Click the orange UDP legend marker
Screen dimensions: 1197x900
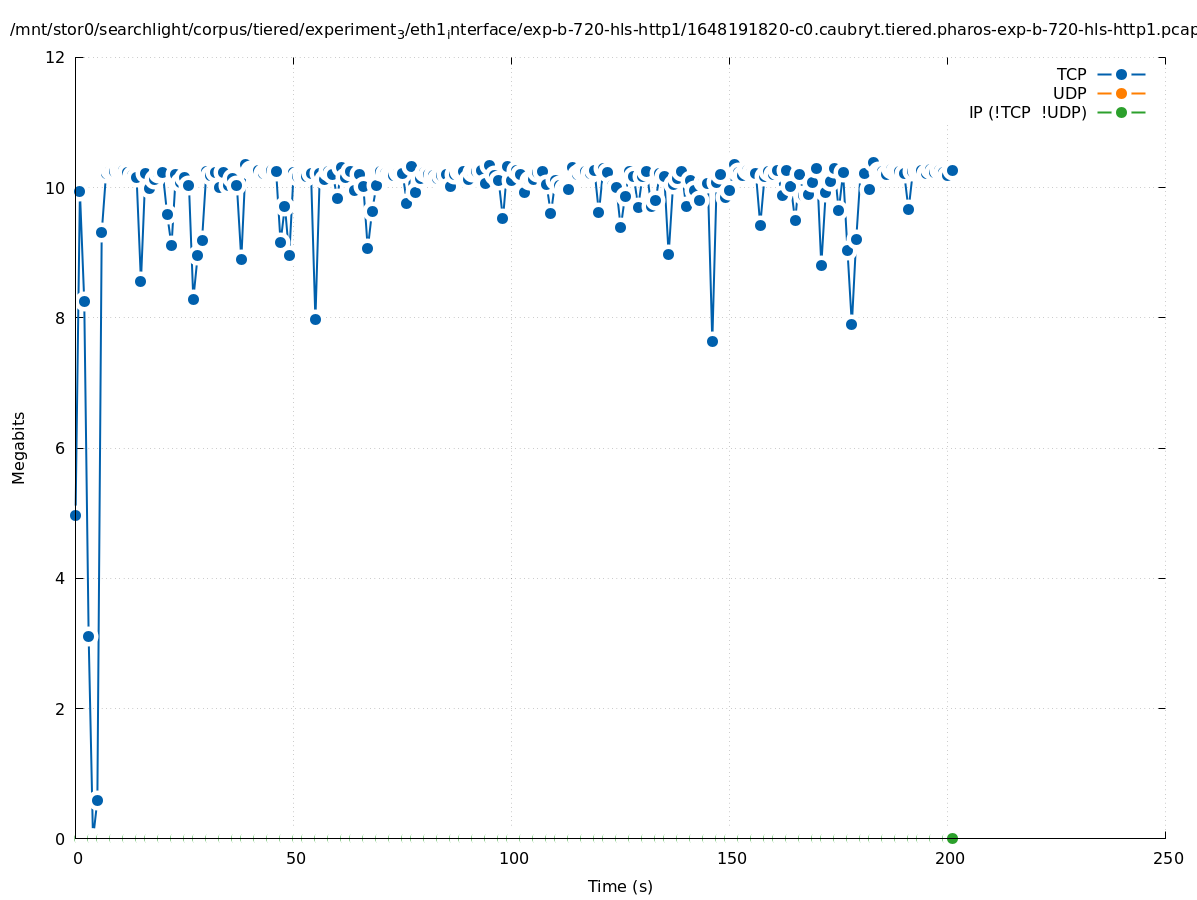coord(1121,93)
